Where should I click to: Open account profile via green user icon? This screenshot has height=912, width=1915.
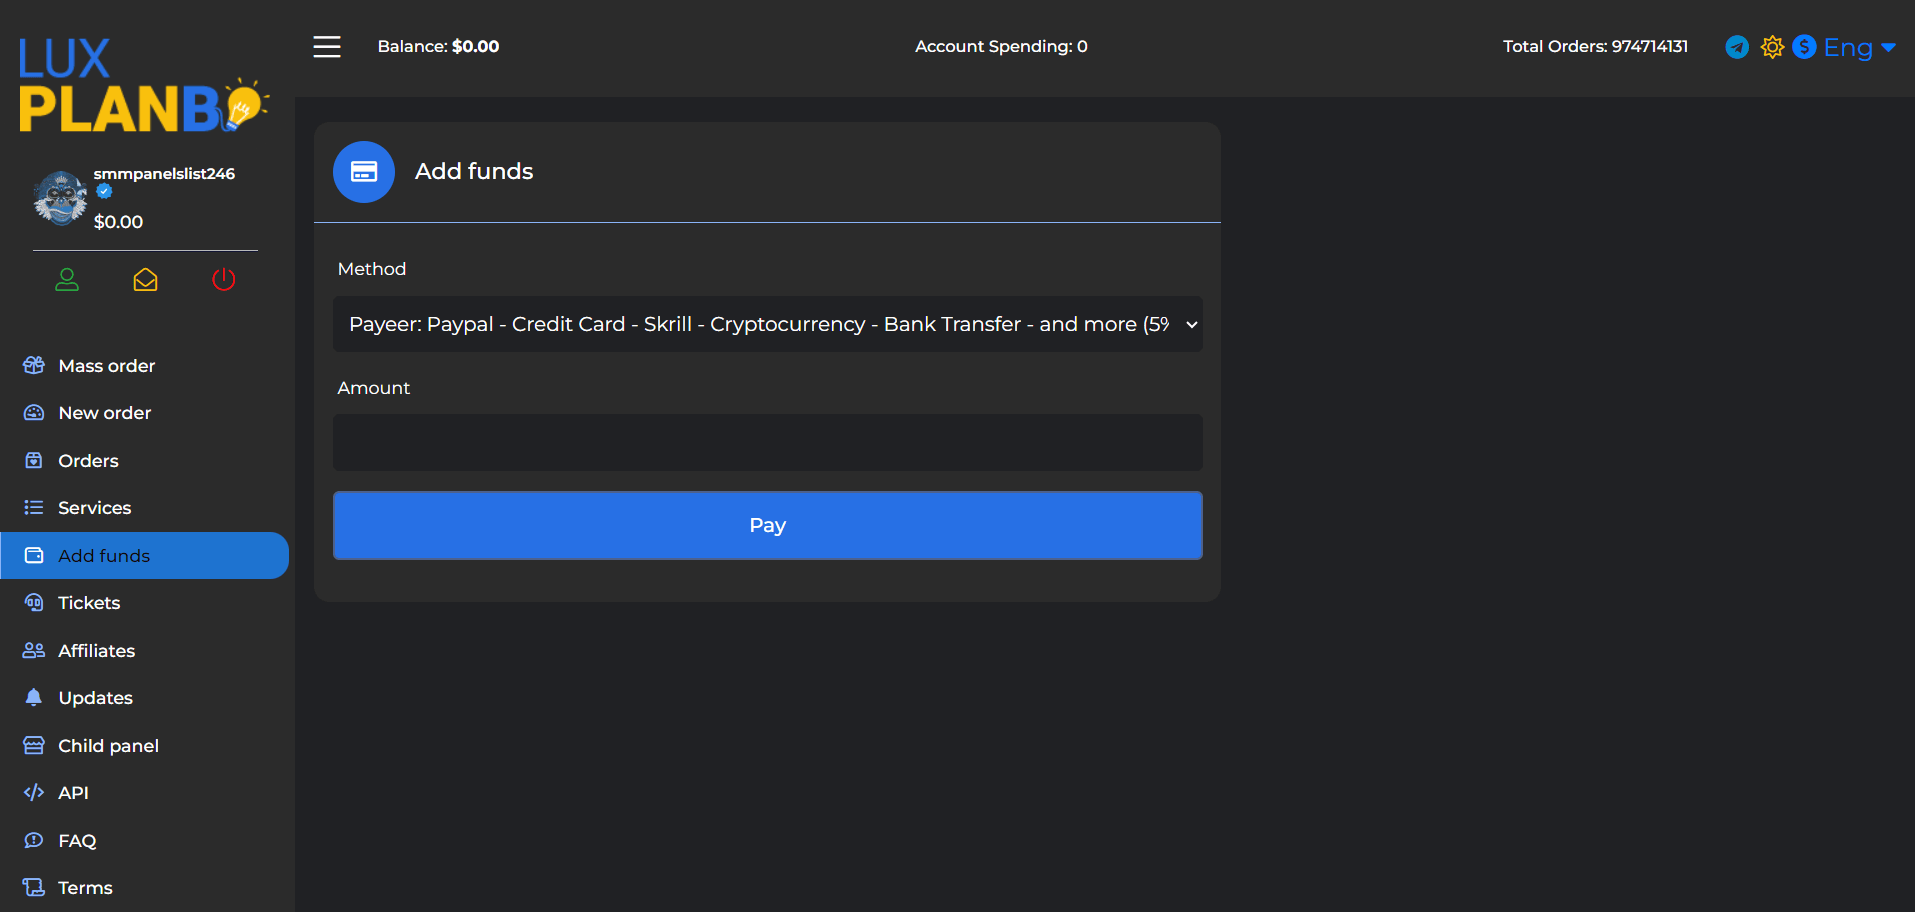coord(67,280)
